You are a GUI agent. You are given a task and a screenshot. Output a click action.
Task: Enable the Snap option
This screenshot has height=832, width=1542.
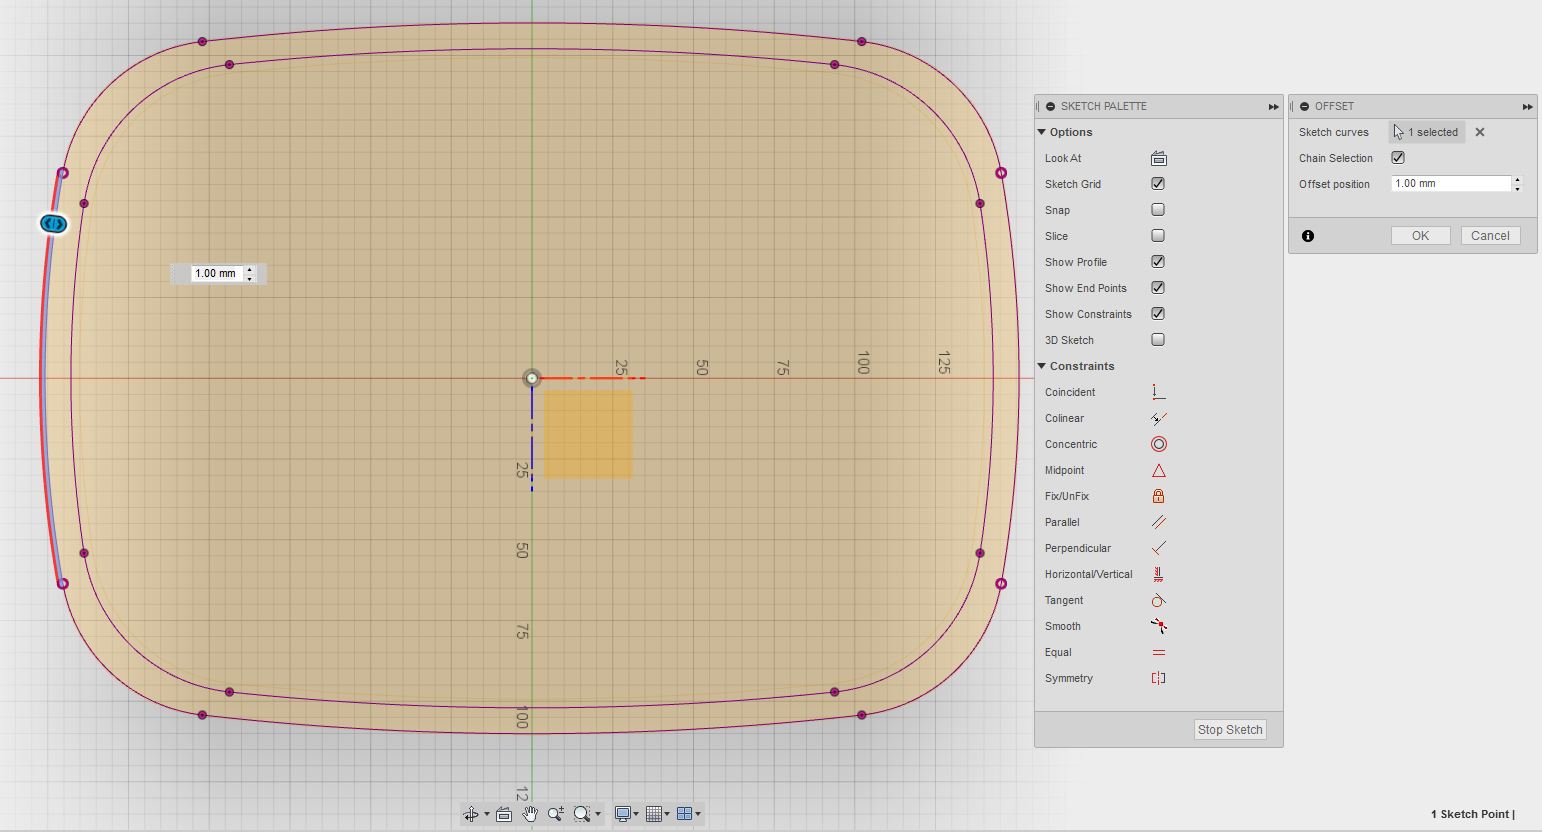[1157, 209]
